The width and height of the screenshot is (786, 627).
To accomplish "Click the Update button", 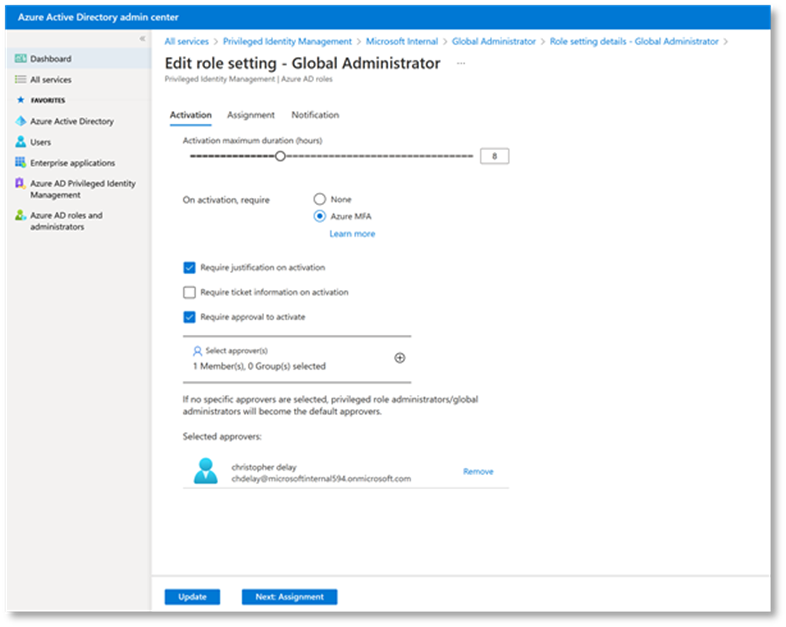I will tap(192, 597).
